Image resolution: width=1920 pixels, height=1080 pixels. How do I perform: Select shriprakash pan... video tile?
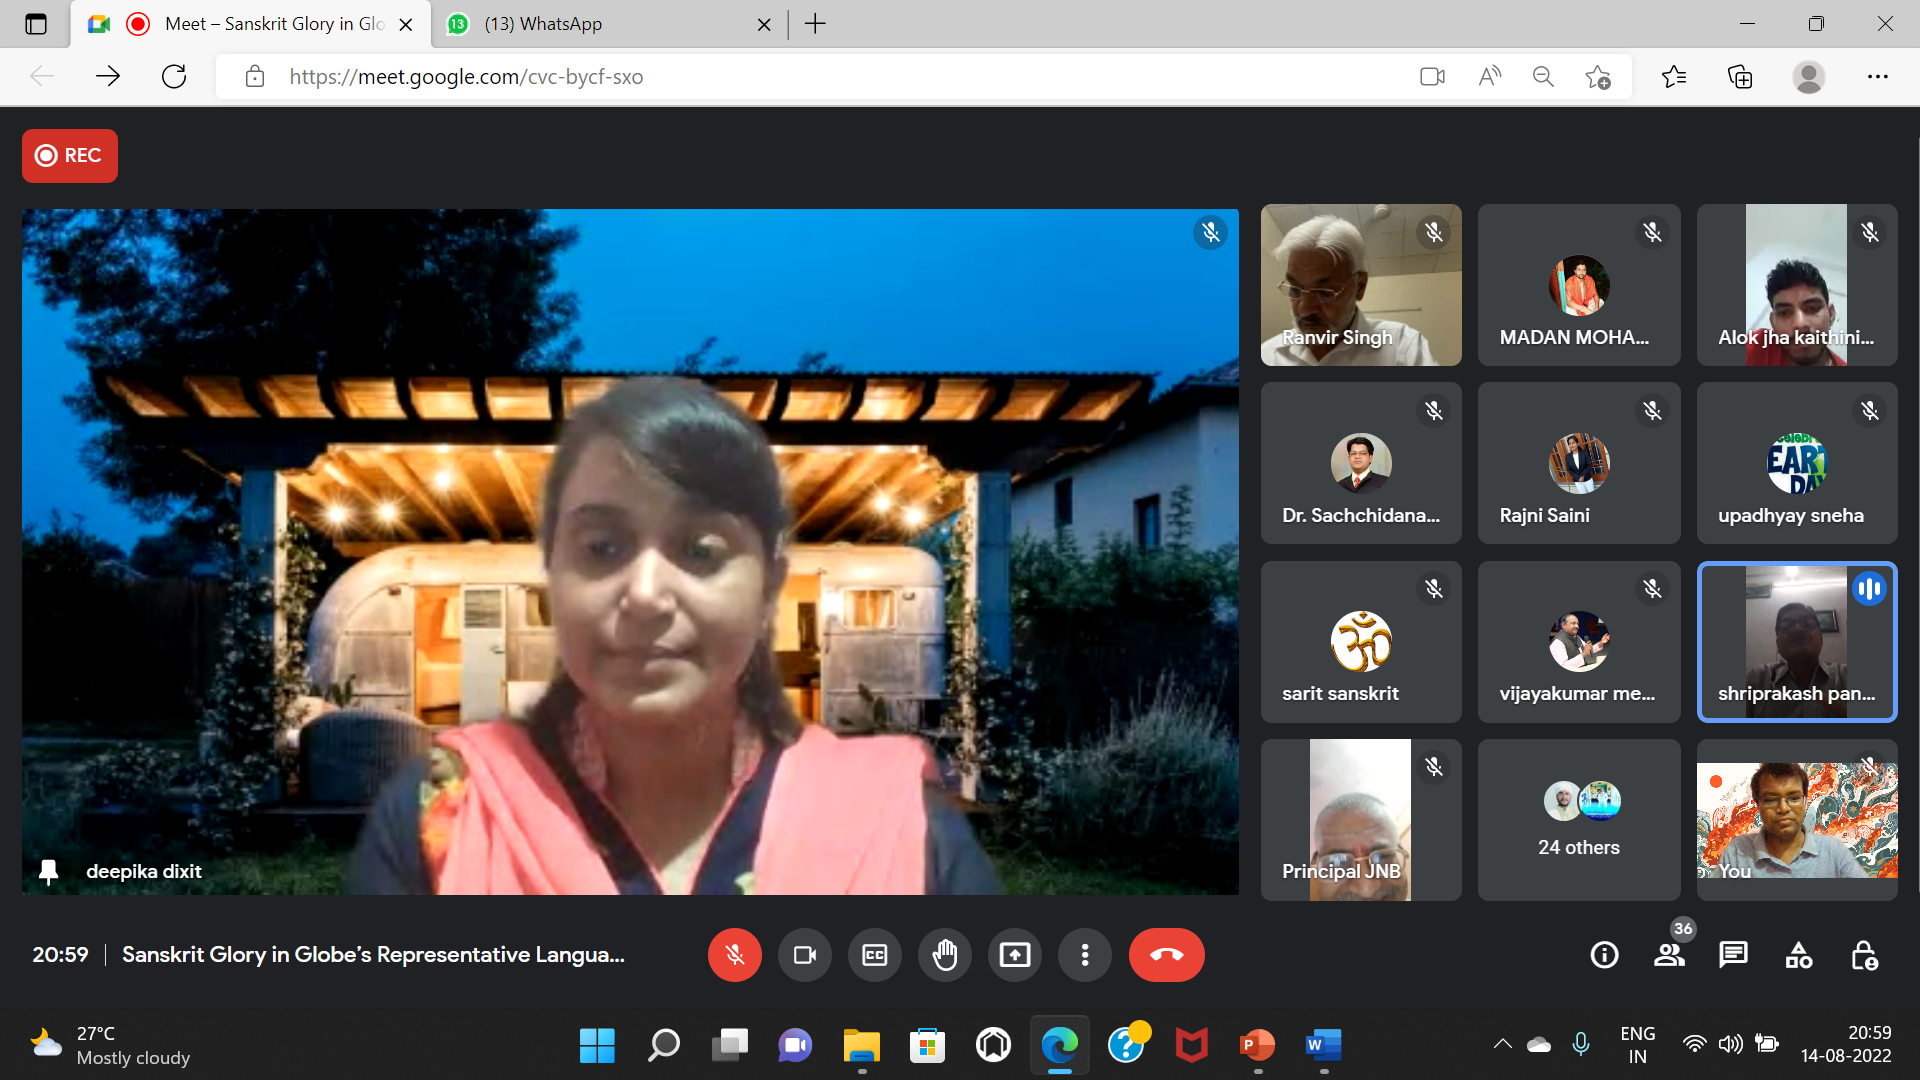[x=1796, y=642]
